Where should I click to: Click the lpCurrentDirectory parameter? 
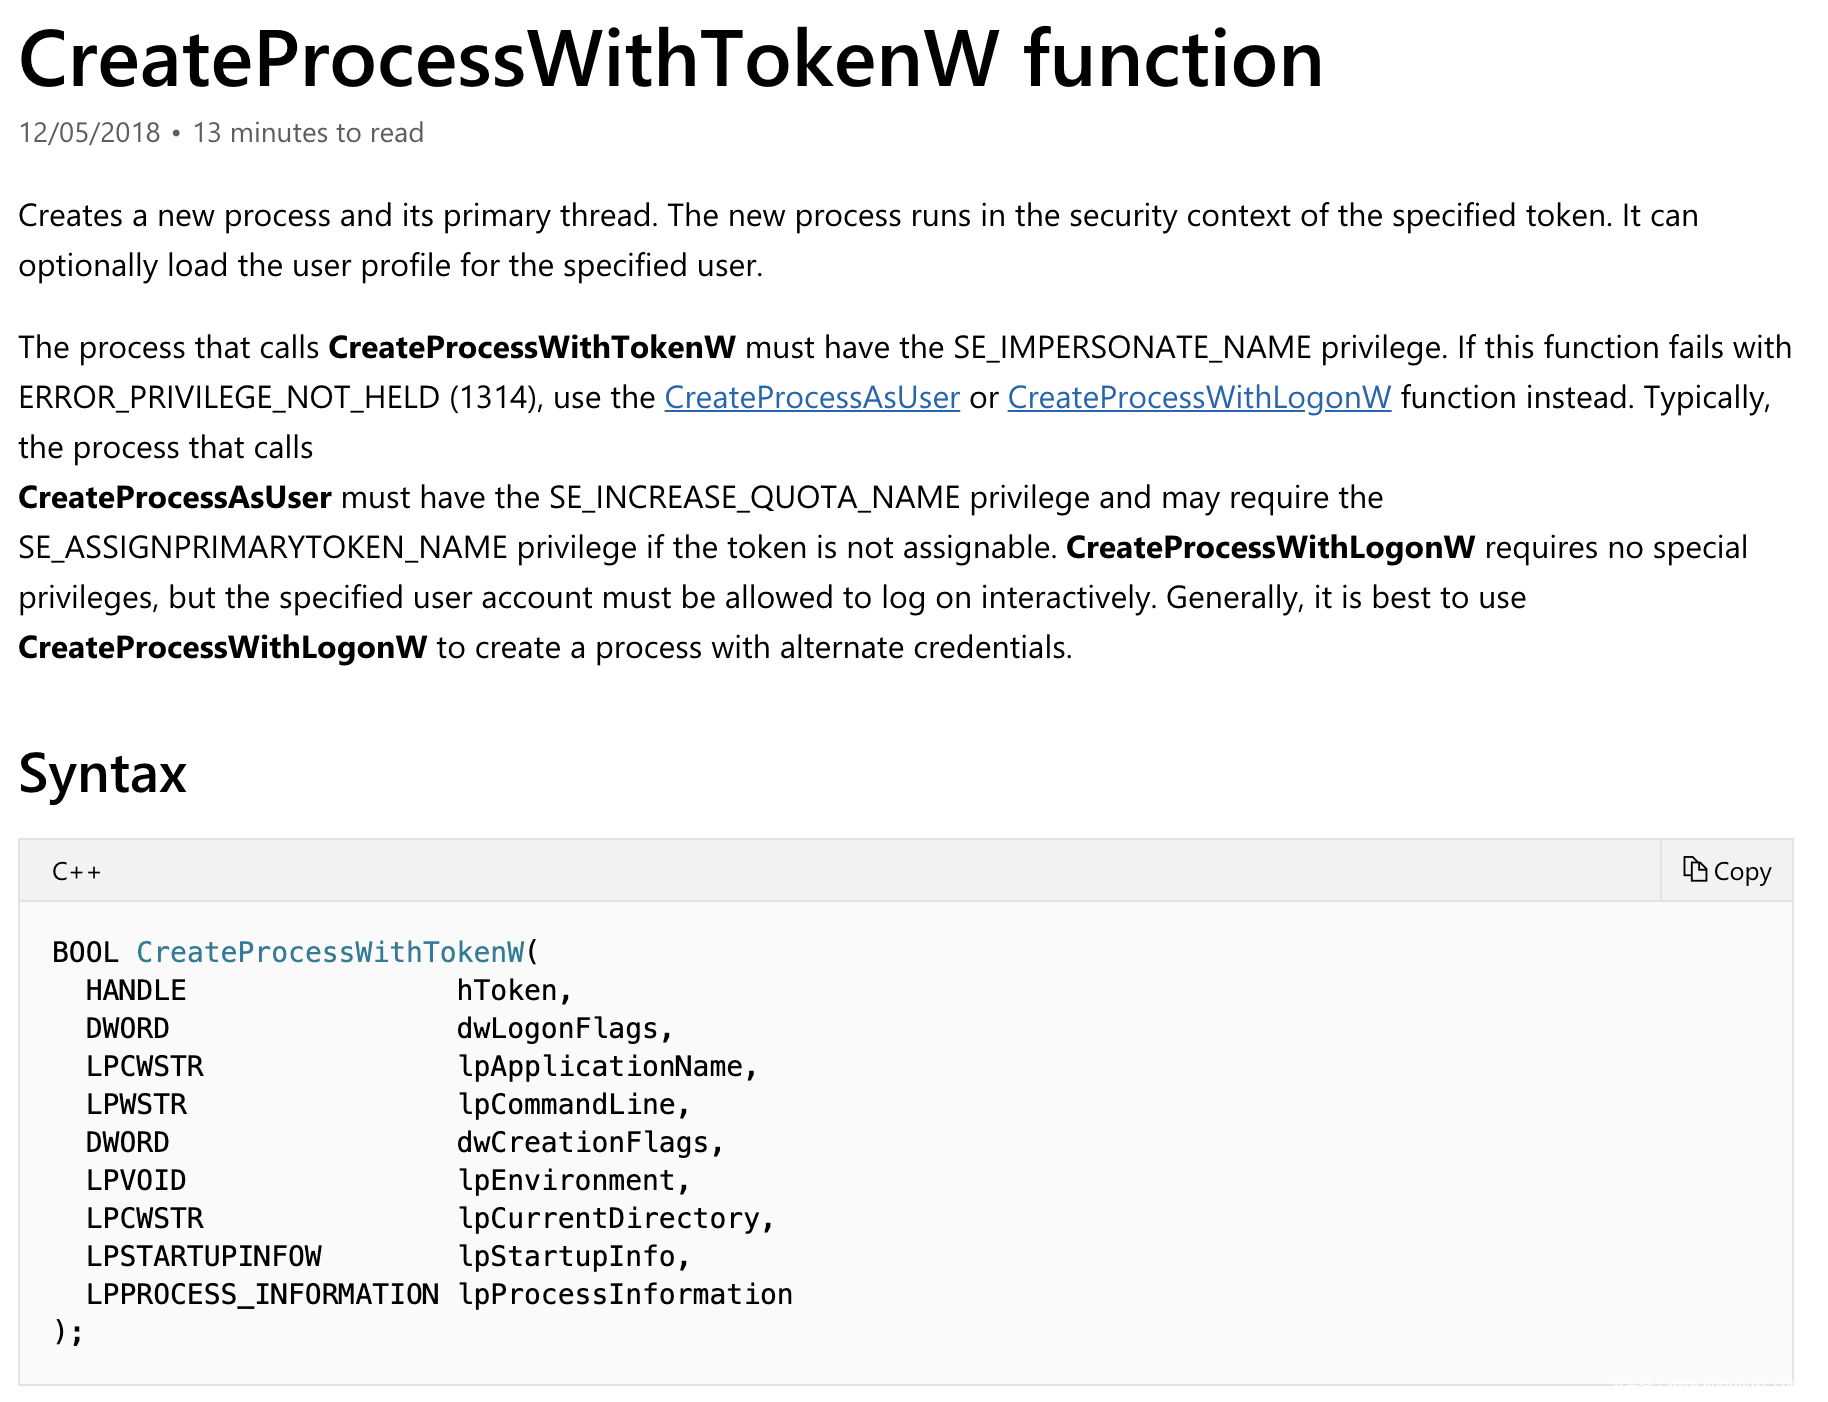(x=609, y=1218)
